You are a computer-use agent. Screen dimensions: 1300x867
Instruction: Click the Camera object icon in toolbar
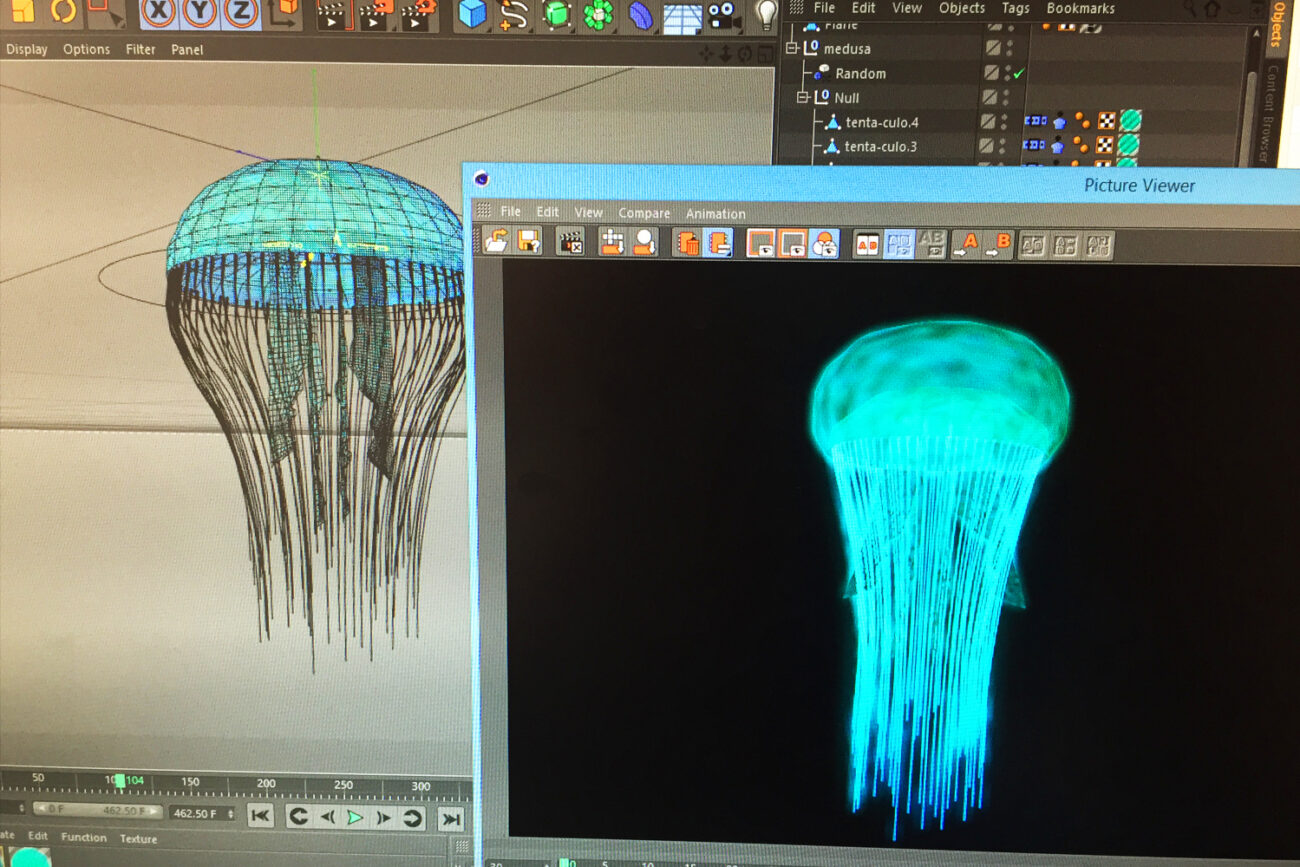(x=722, y=14)
